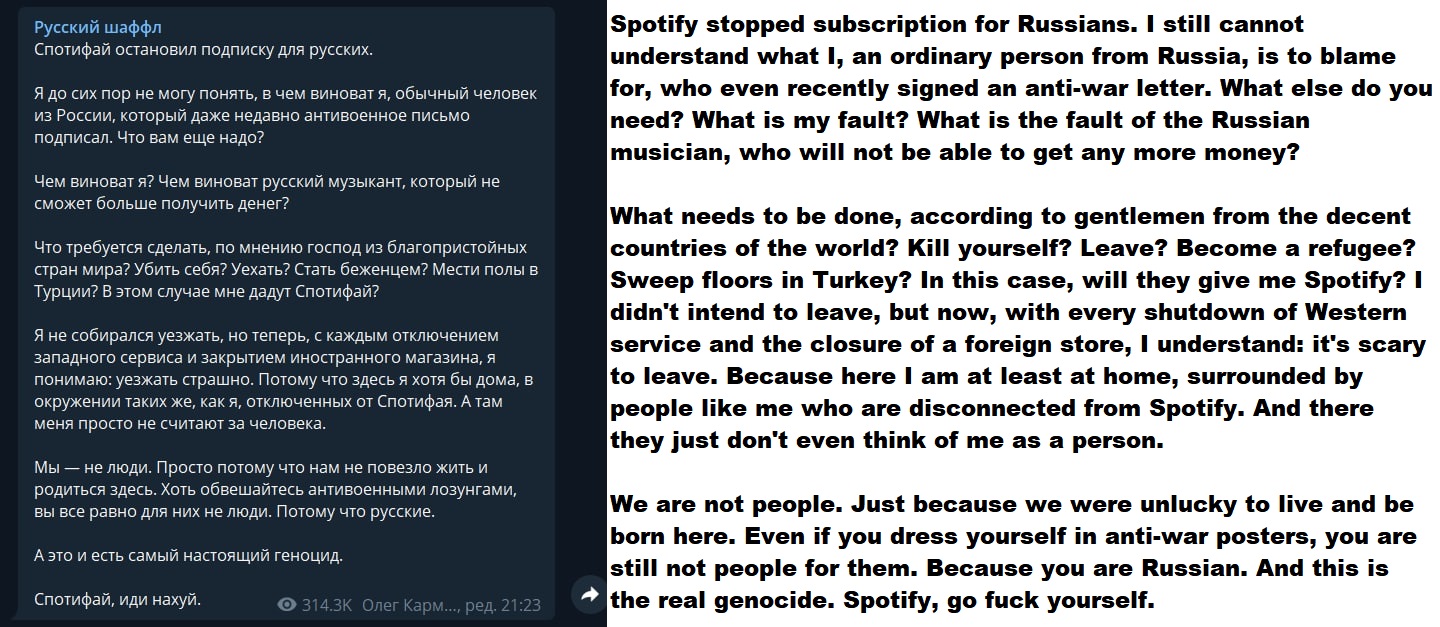1440x627 pixels.
Task: Click the paragraph starting Я не собирался уезжать
Action: (285, 379)
